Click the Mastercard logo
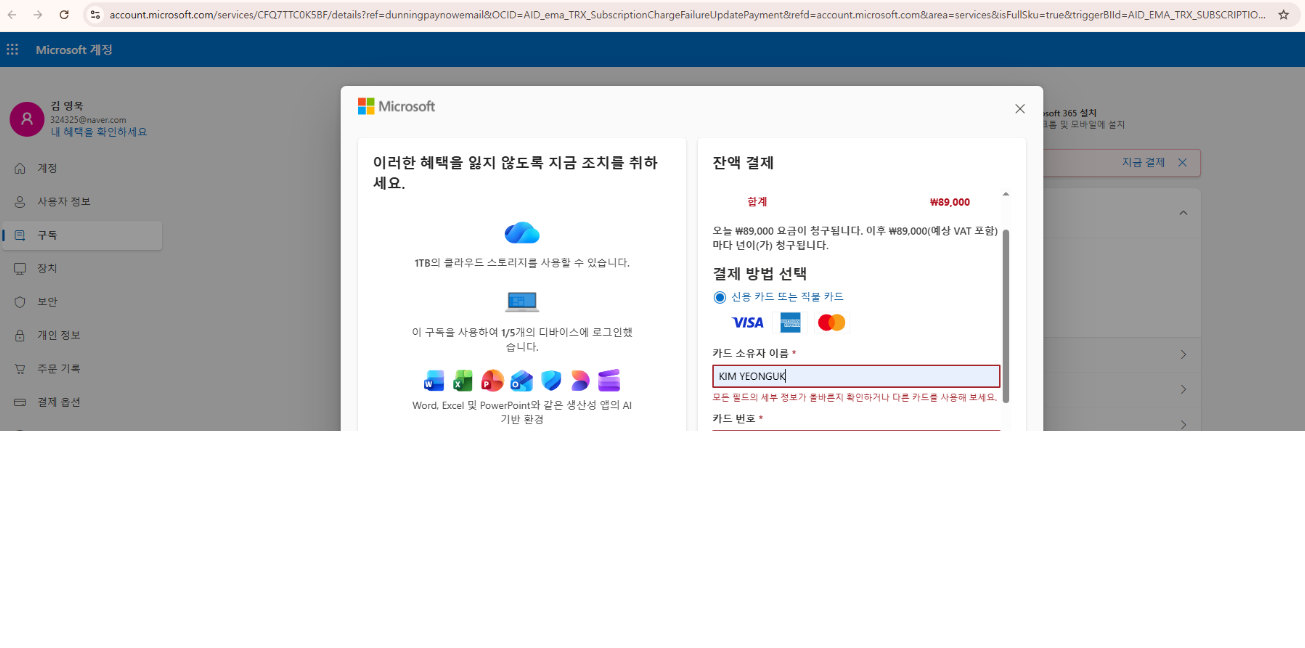 click(x=832, y=323)
